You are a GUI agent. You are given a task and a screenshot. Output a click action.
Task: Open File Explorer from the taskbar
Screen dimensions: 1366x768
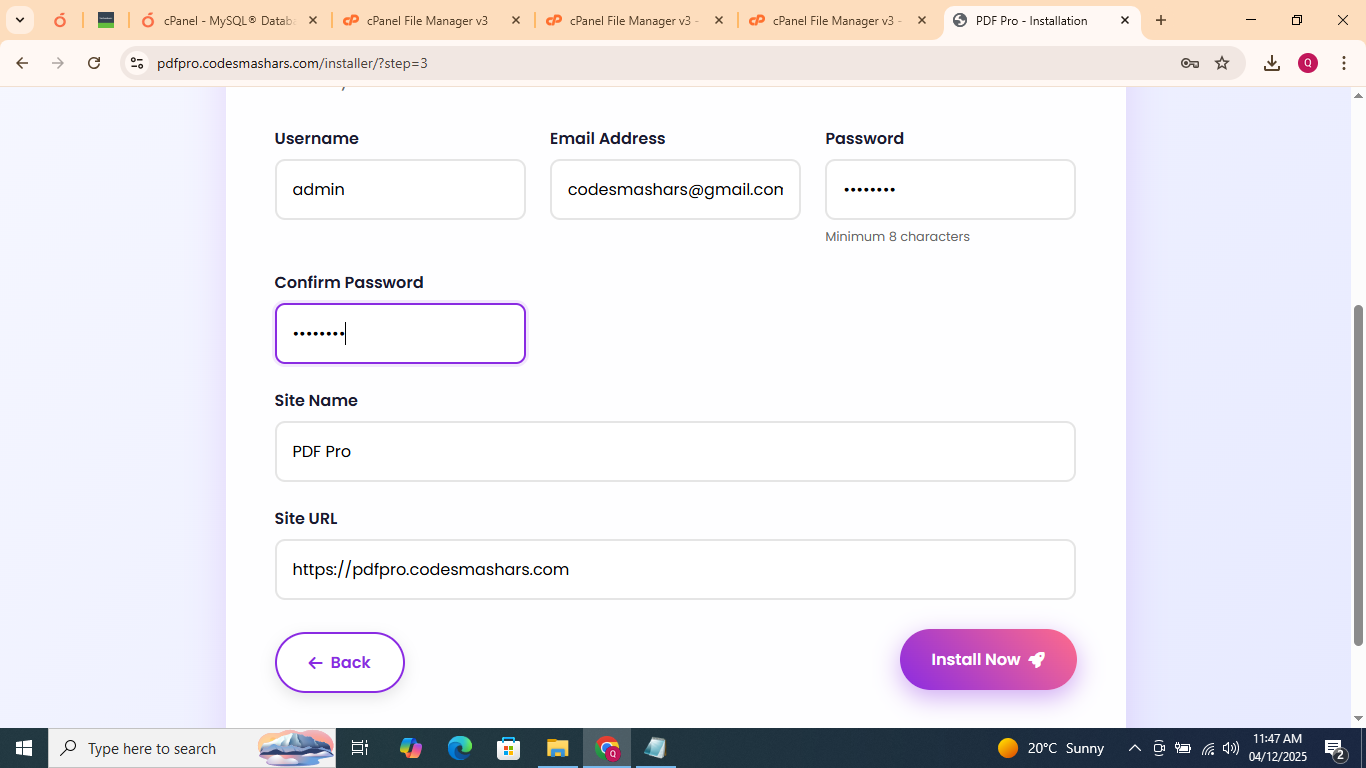pyautogui.click(x=557, y=748)
